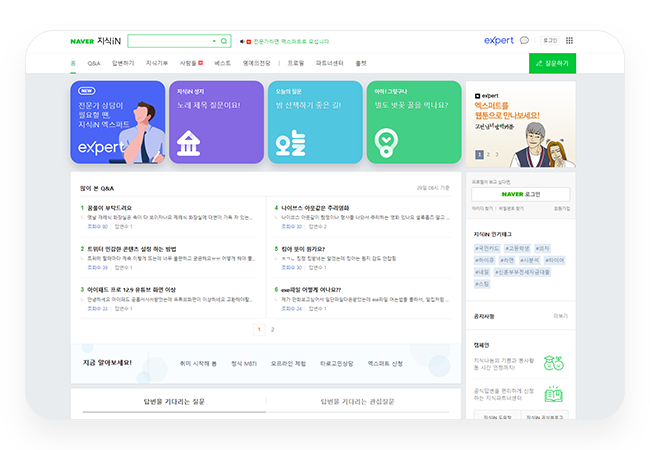The width and height of the screenshot is (650, 450).
Task: Open the eXpert webtoon banner
Action: tap(521, 124)
